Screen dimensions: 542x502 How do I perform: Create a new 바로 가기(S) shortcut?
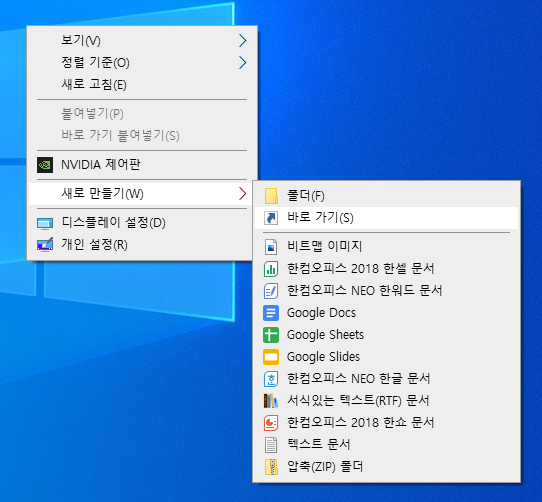coord(386,218)
